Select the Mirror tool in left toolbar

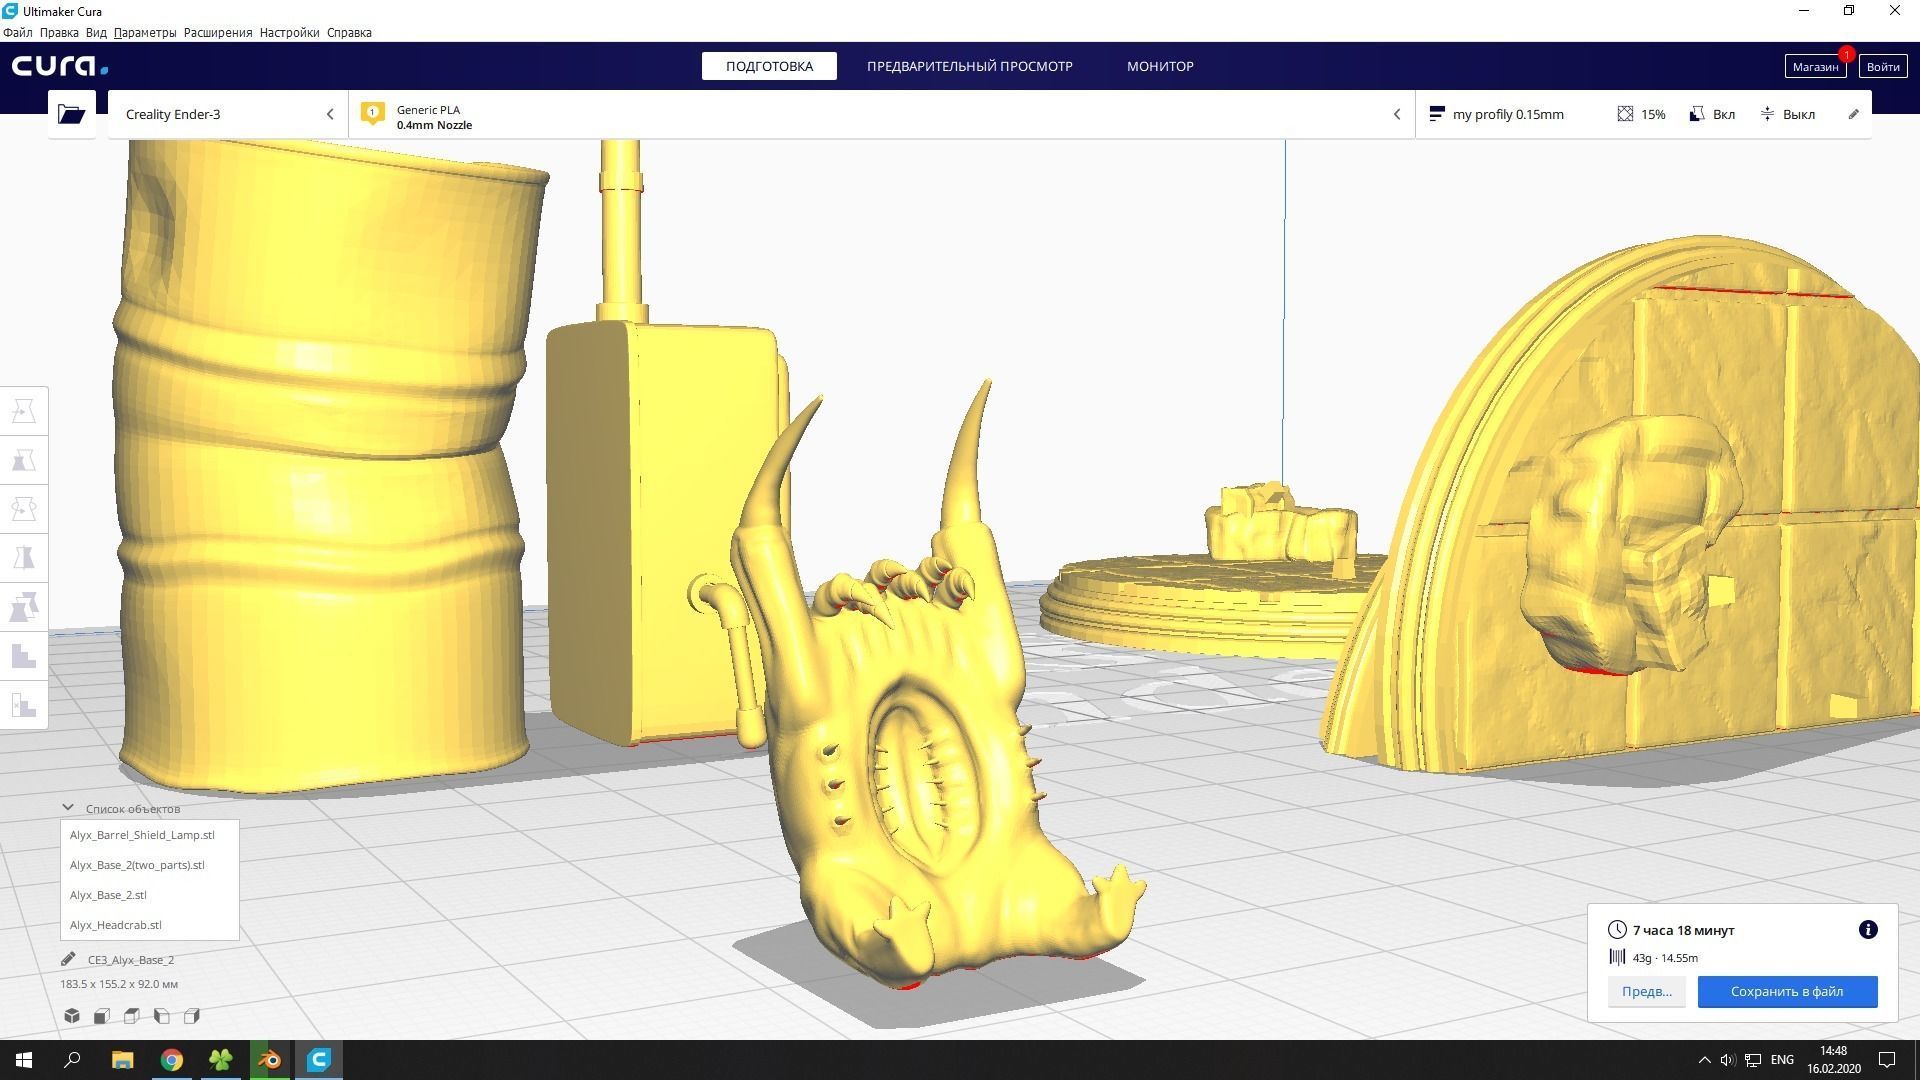pos(24,558)
